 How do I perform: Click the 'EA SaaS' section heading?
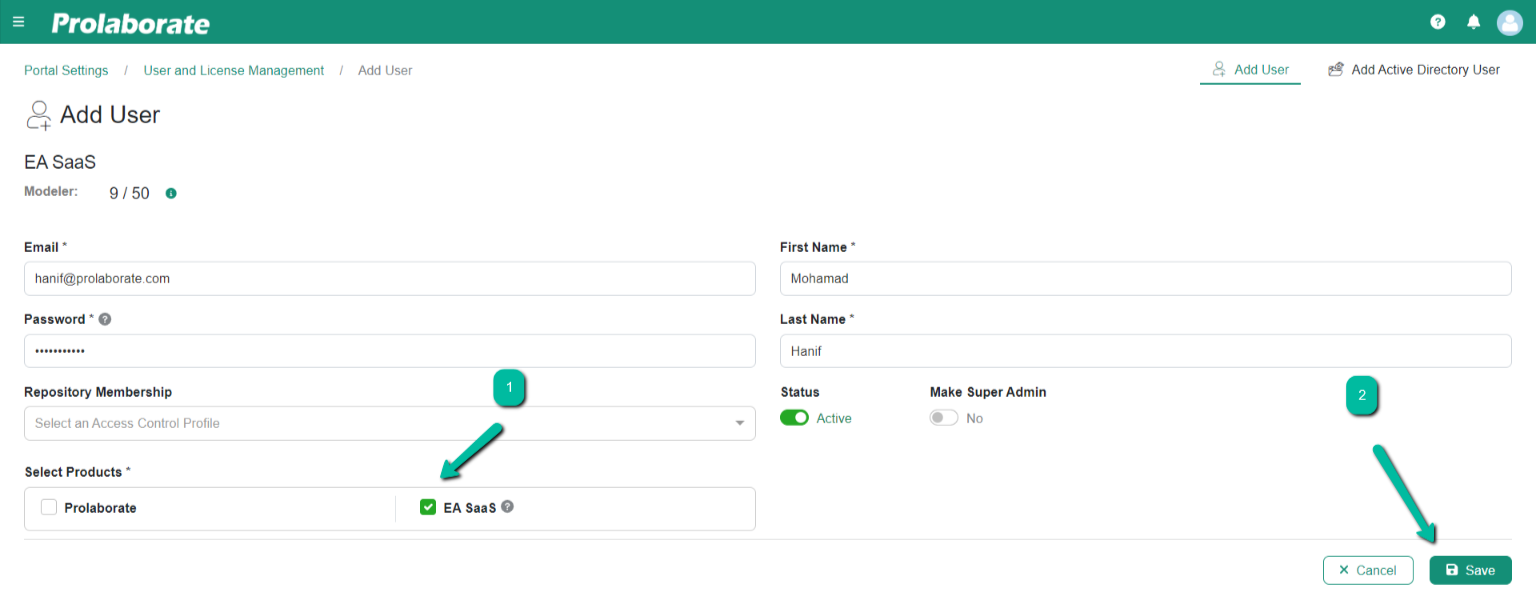(60, 162)
